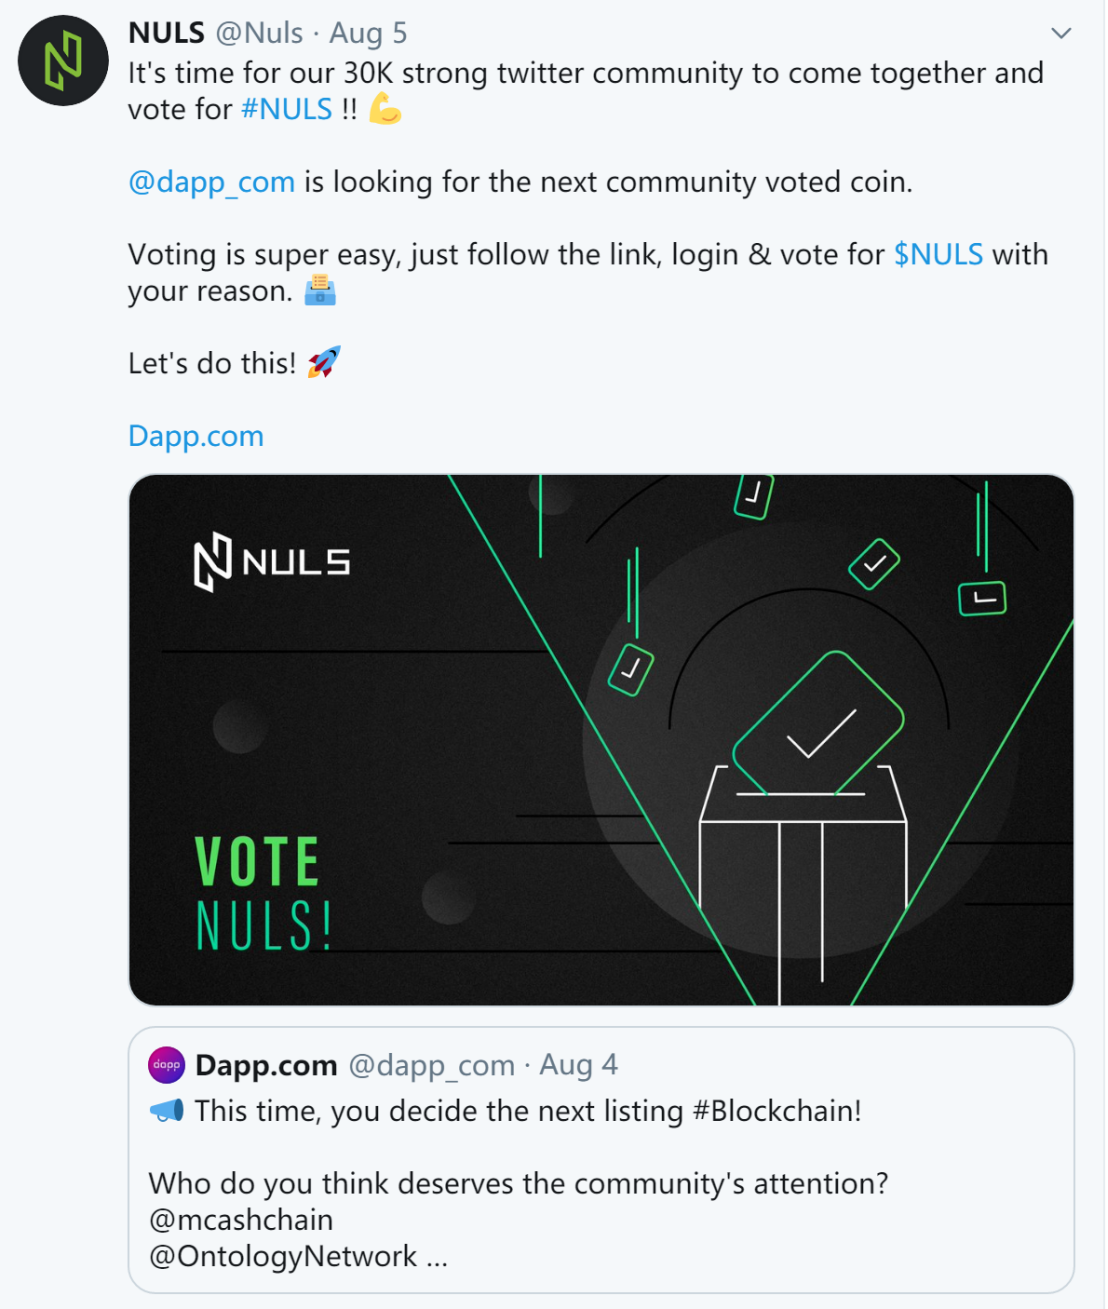Click the flexed biceps emoji
Image resolution: width=1108 pixels, height=1309 pixels.
pos(385,108)
